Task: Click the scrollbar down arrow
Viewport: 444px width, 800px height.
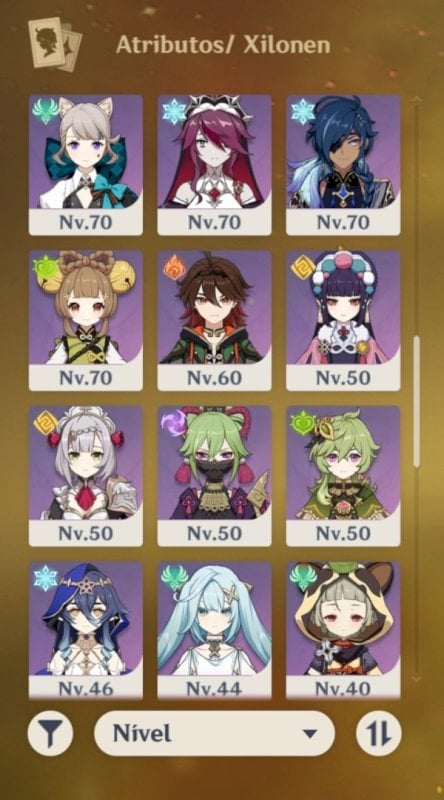Action: pyautogui.click(x=416, y=679)
